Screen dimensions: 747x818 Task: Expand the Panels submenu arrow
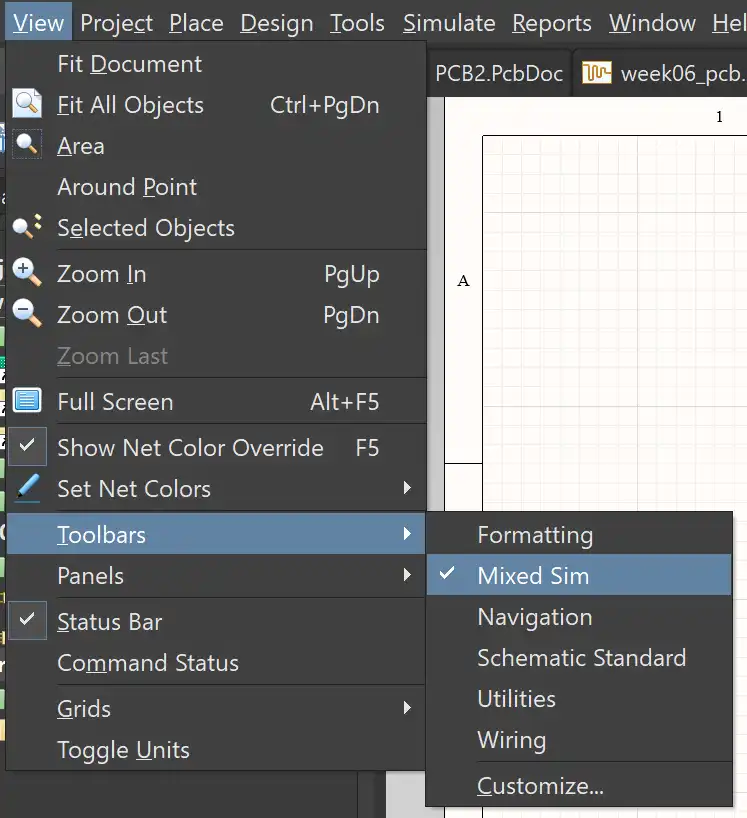tap(407, 575)
